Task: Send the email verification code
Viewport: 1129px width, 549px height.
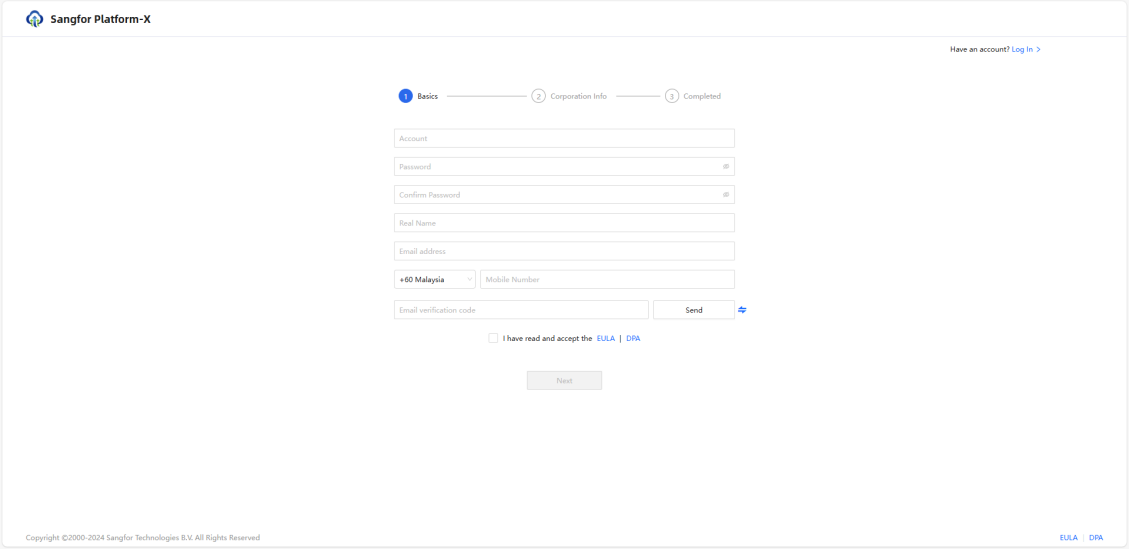Action: pos(694,310)
